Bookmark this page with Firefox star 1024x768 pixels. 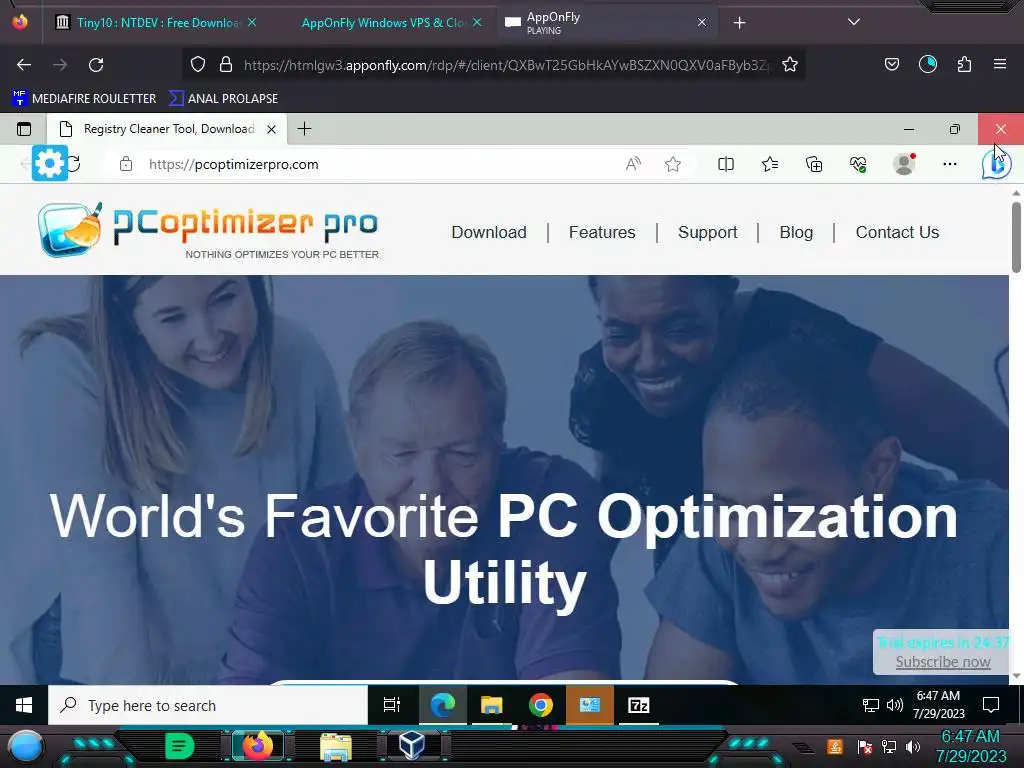tap(790, 64)
